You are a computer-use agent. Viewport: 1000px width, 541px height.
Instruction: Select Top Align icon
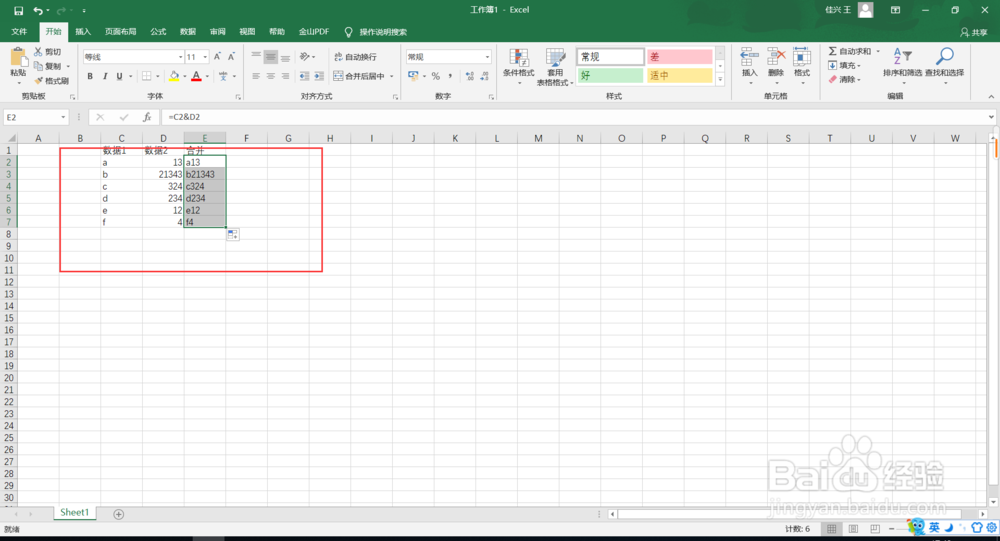tap(256, 57)
